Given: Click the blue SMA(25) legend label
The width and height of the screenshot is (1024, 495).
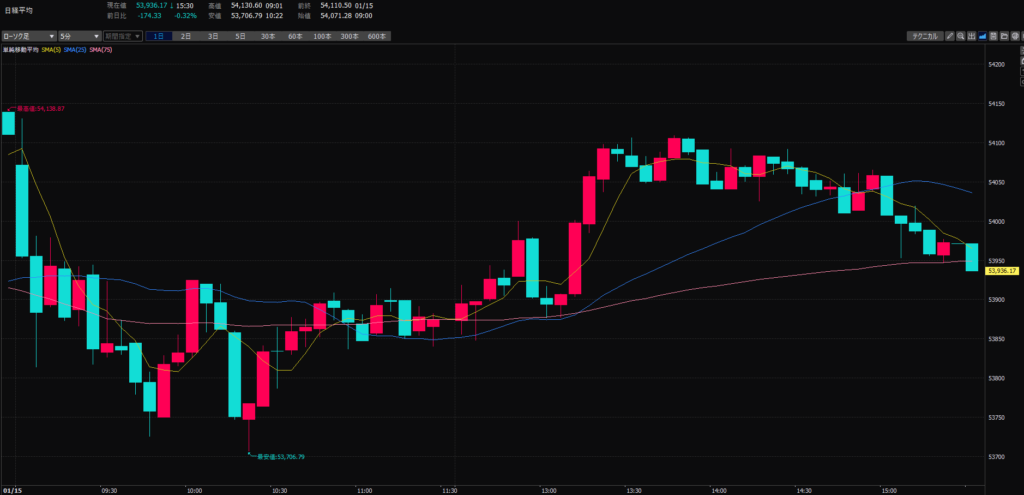Looking at the screenshot, I should coord(76,48).
